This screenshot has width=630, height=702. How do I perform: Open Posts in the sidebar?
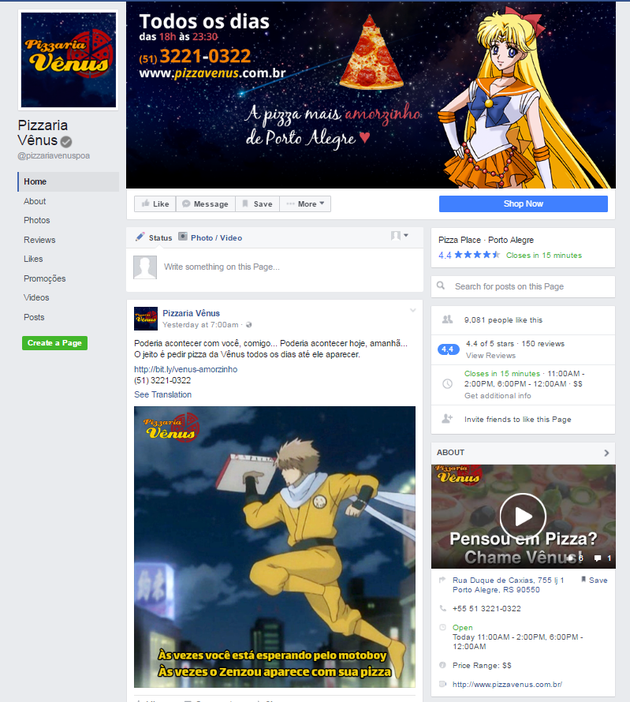[34, 317]
